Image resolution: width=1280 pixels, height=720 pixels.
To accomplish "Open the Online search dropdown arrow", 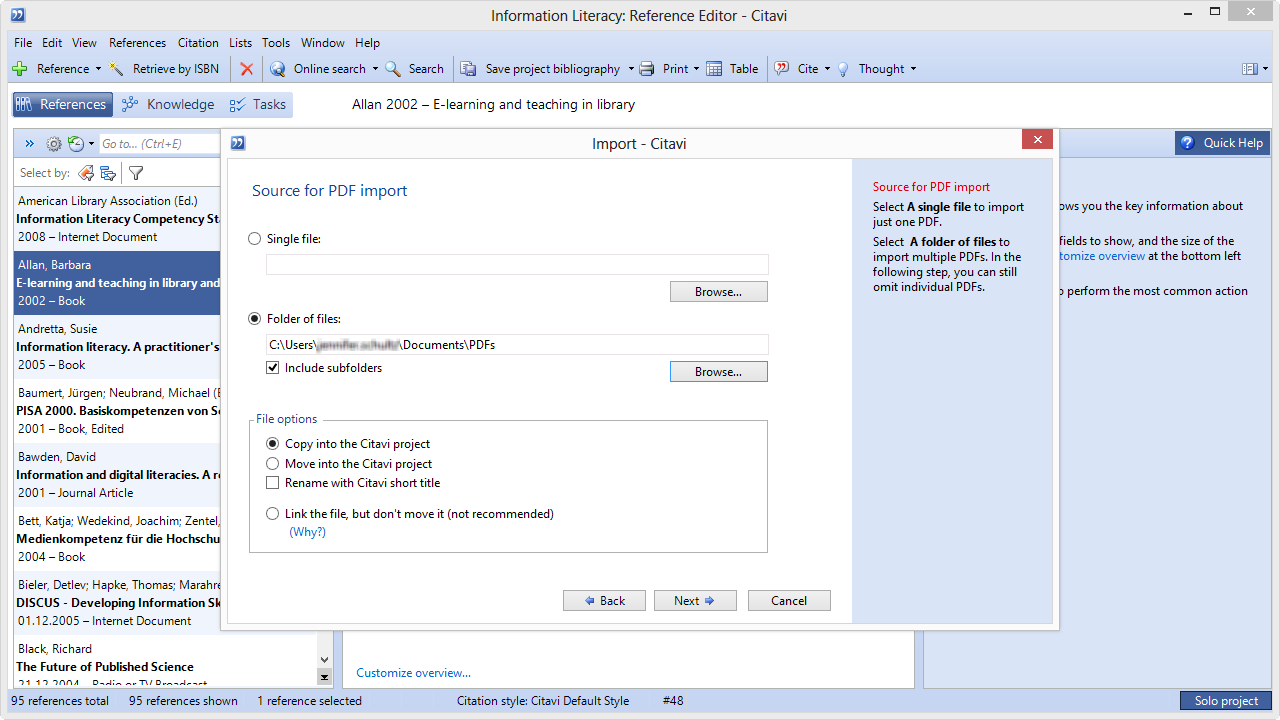I will (x=375, y=69).
